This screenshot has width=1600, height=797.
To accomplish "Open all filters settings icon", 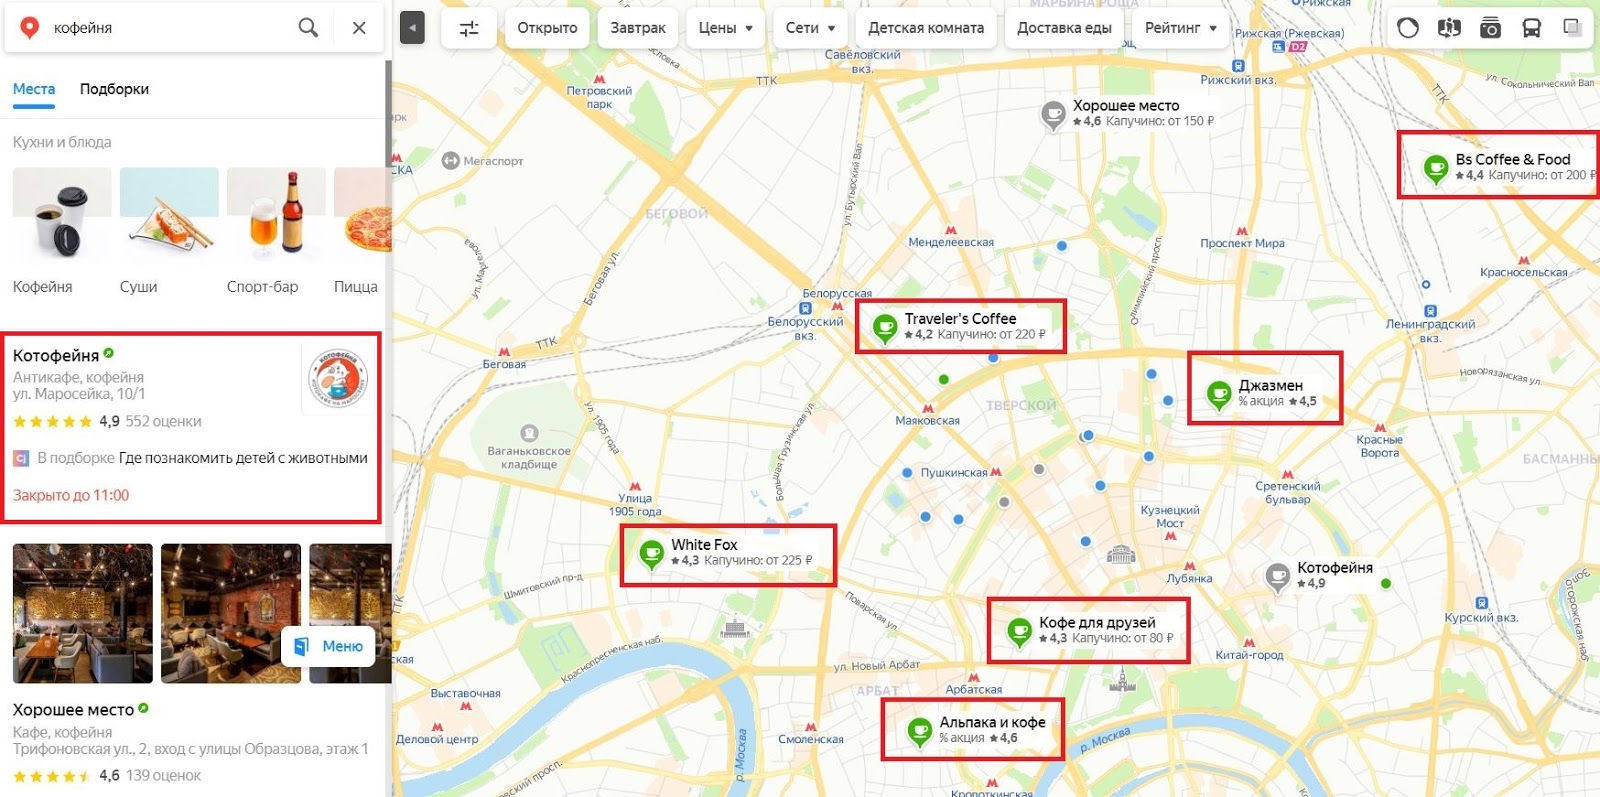I will (469, 28).
